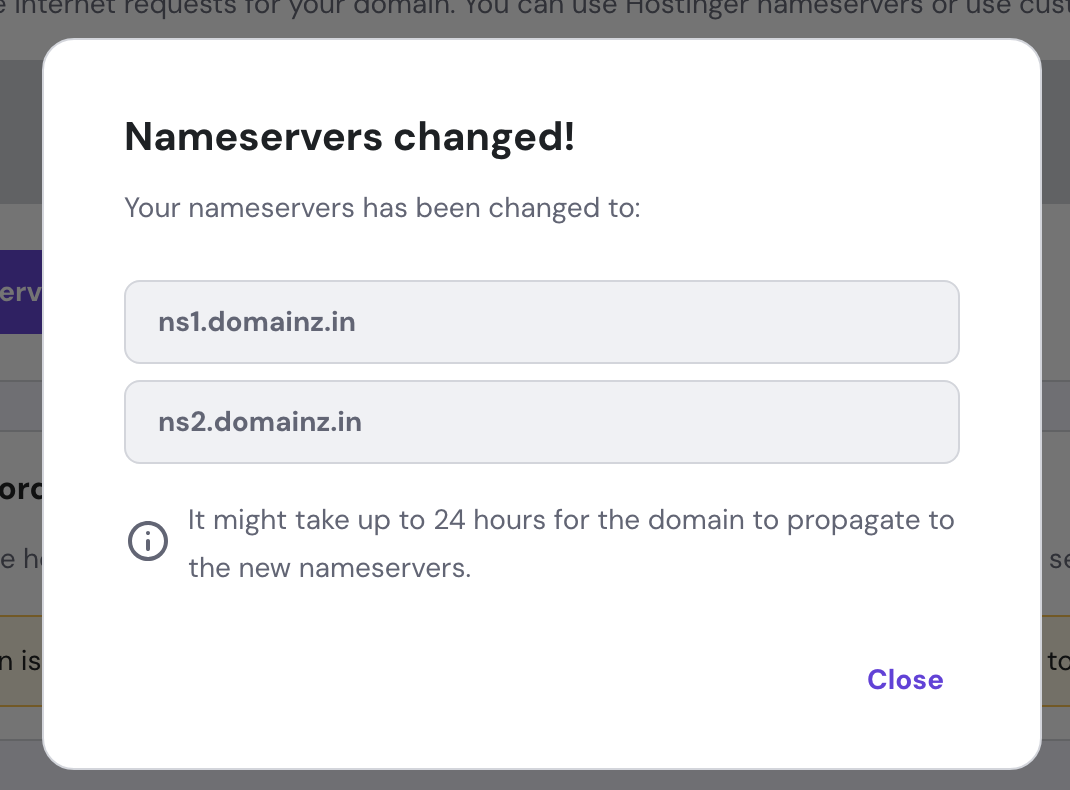1070x790 pixels.
Task: Click the truncated text left of info icon
Action: (14, 559)
